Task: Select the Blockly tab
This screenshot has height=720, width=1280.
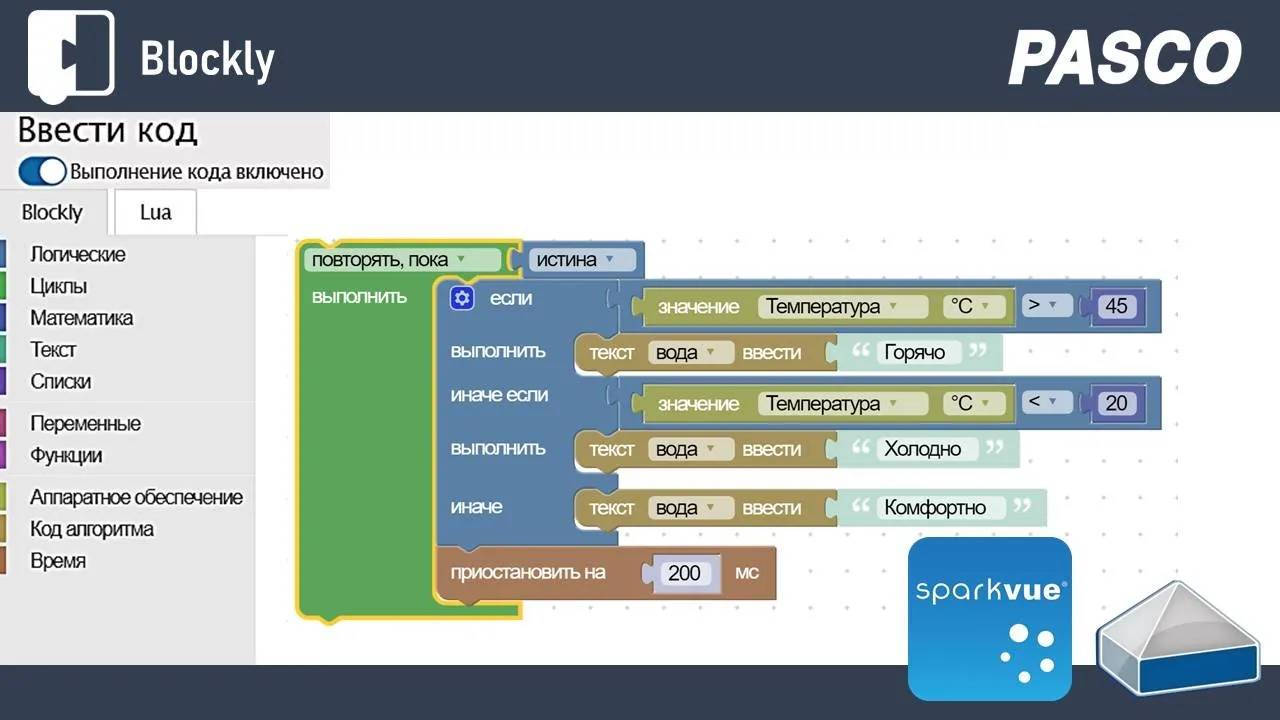Action: 52,212
